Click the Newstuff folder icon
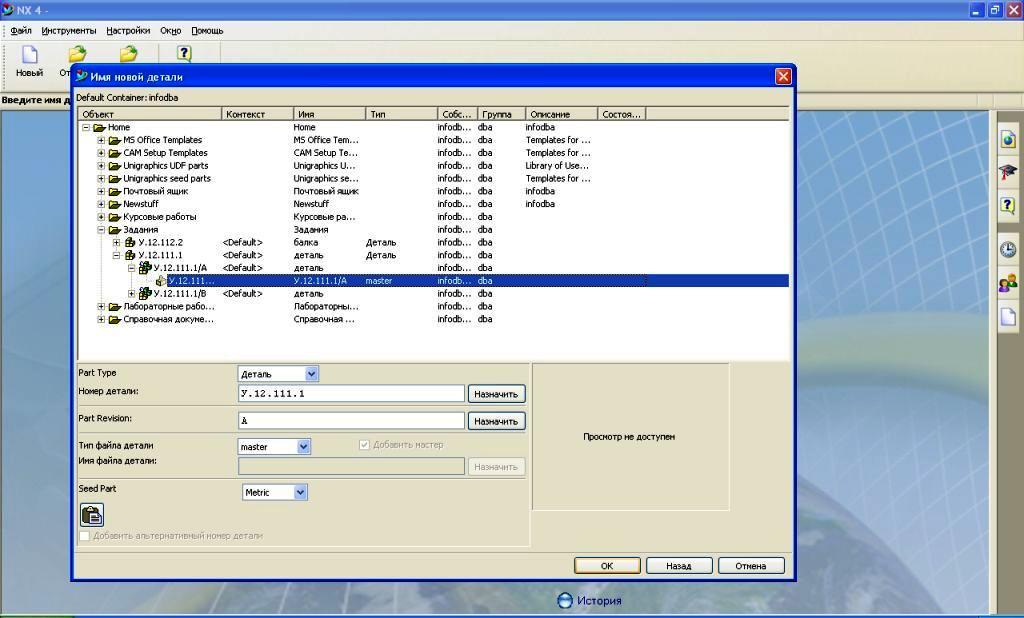The width and height of the screenshot is (1024, 618). pyautogui.click(x=114, y=204)
